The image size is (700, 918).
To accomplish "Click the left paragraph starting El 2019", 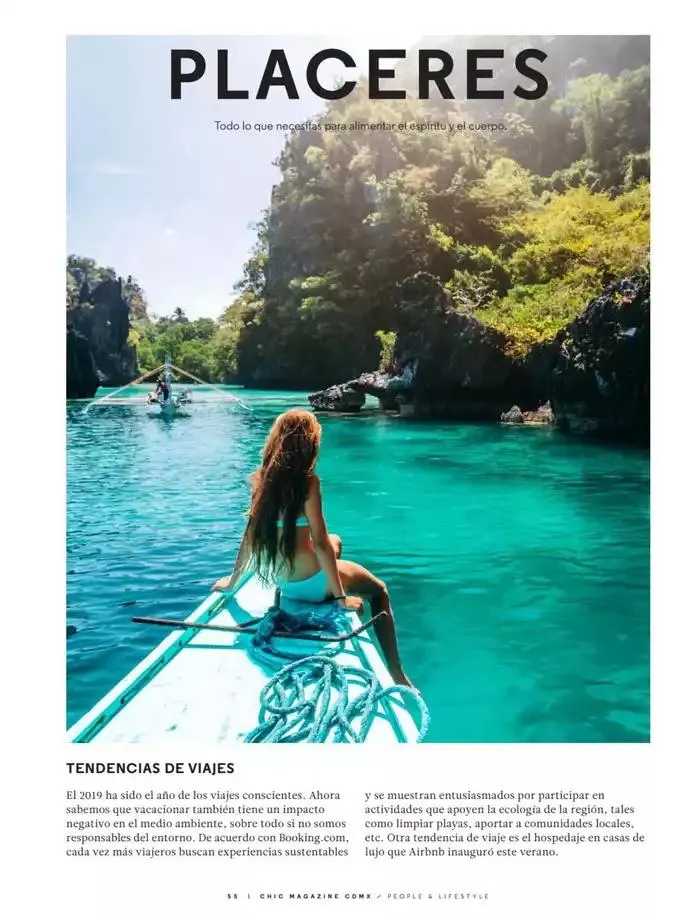I will coord(207,824).
